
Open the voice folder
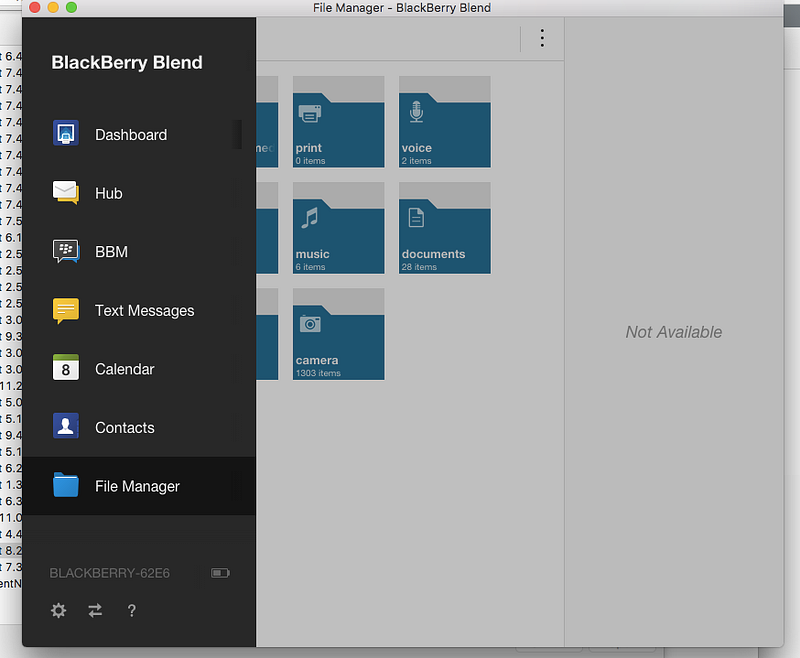click(444, 122)
